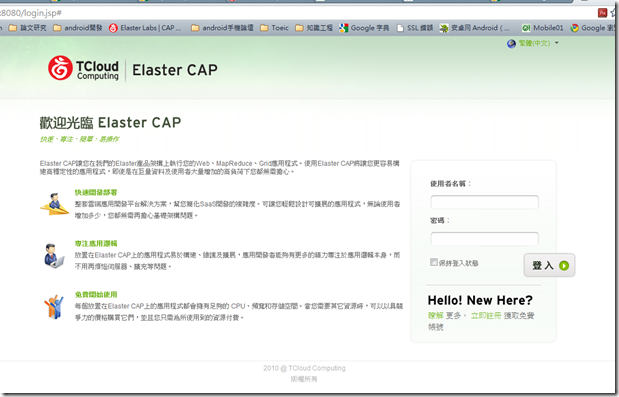Click the login.jsp address bar
This screenshot has height=397, width=619.
(296, 13)
